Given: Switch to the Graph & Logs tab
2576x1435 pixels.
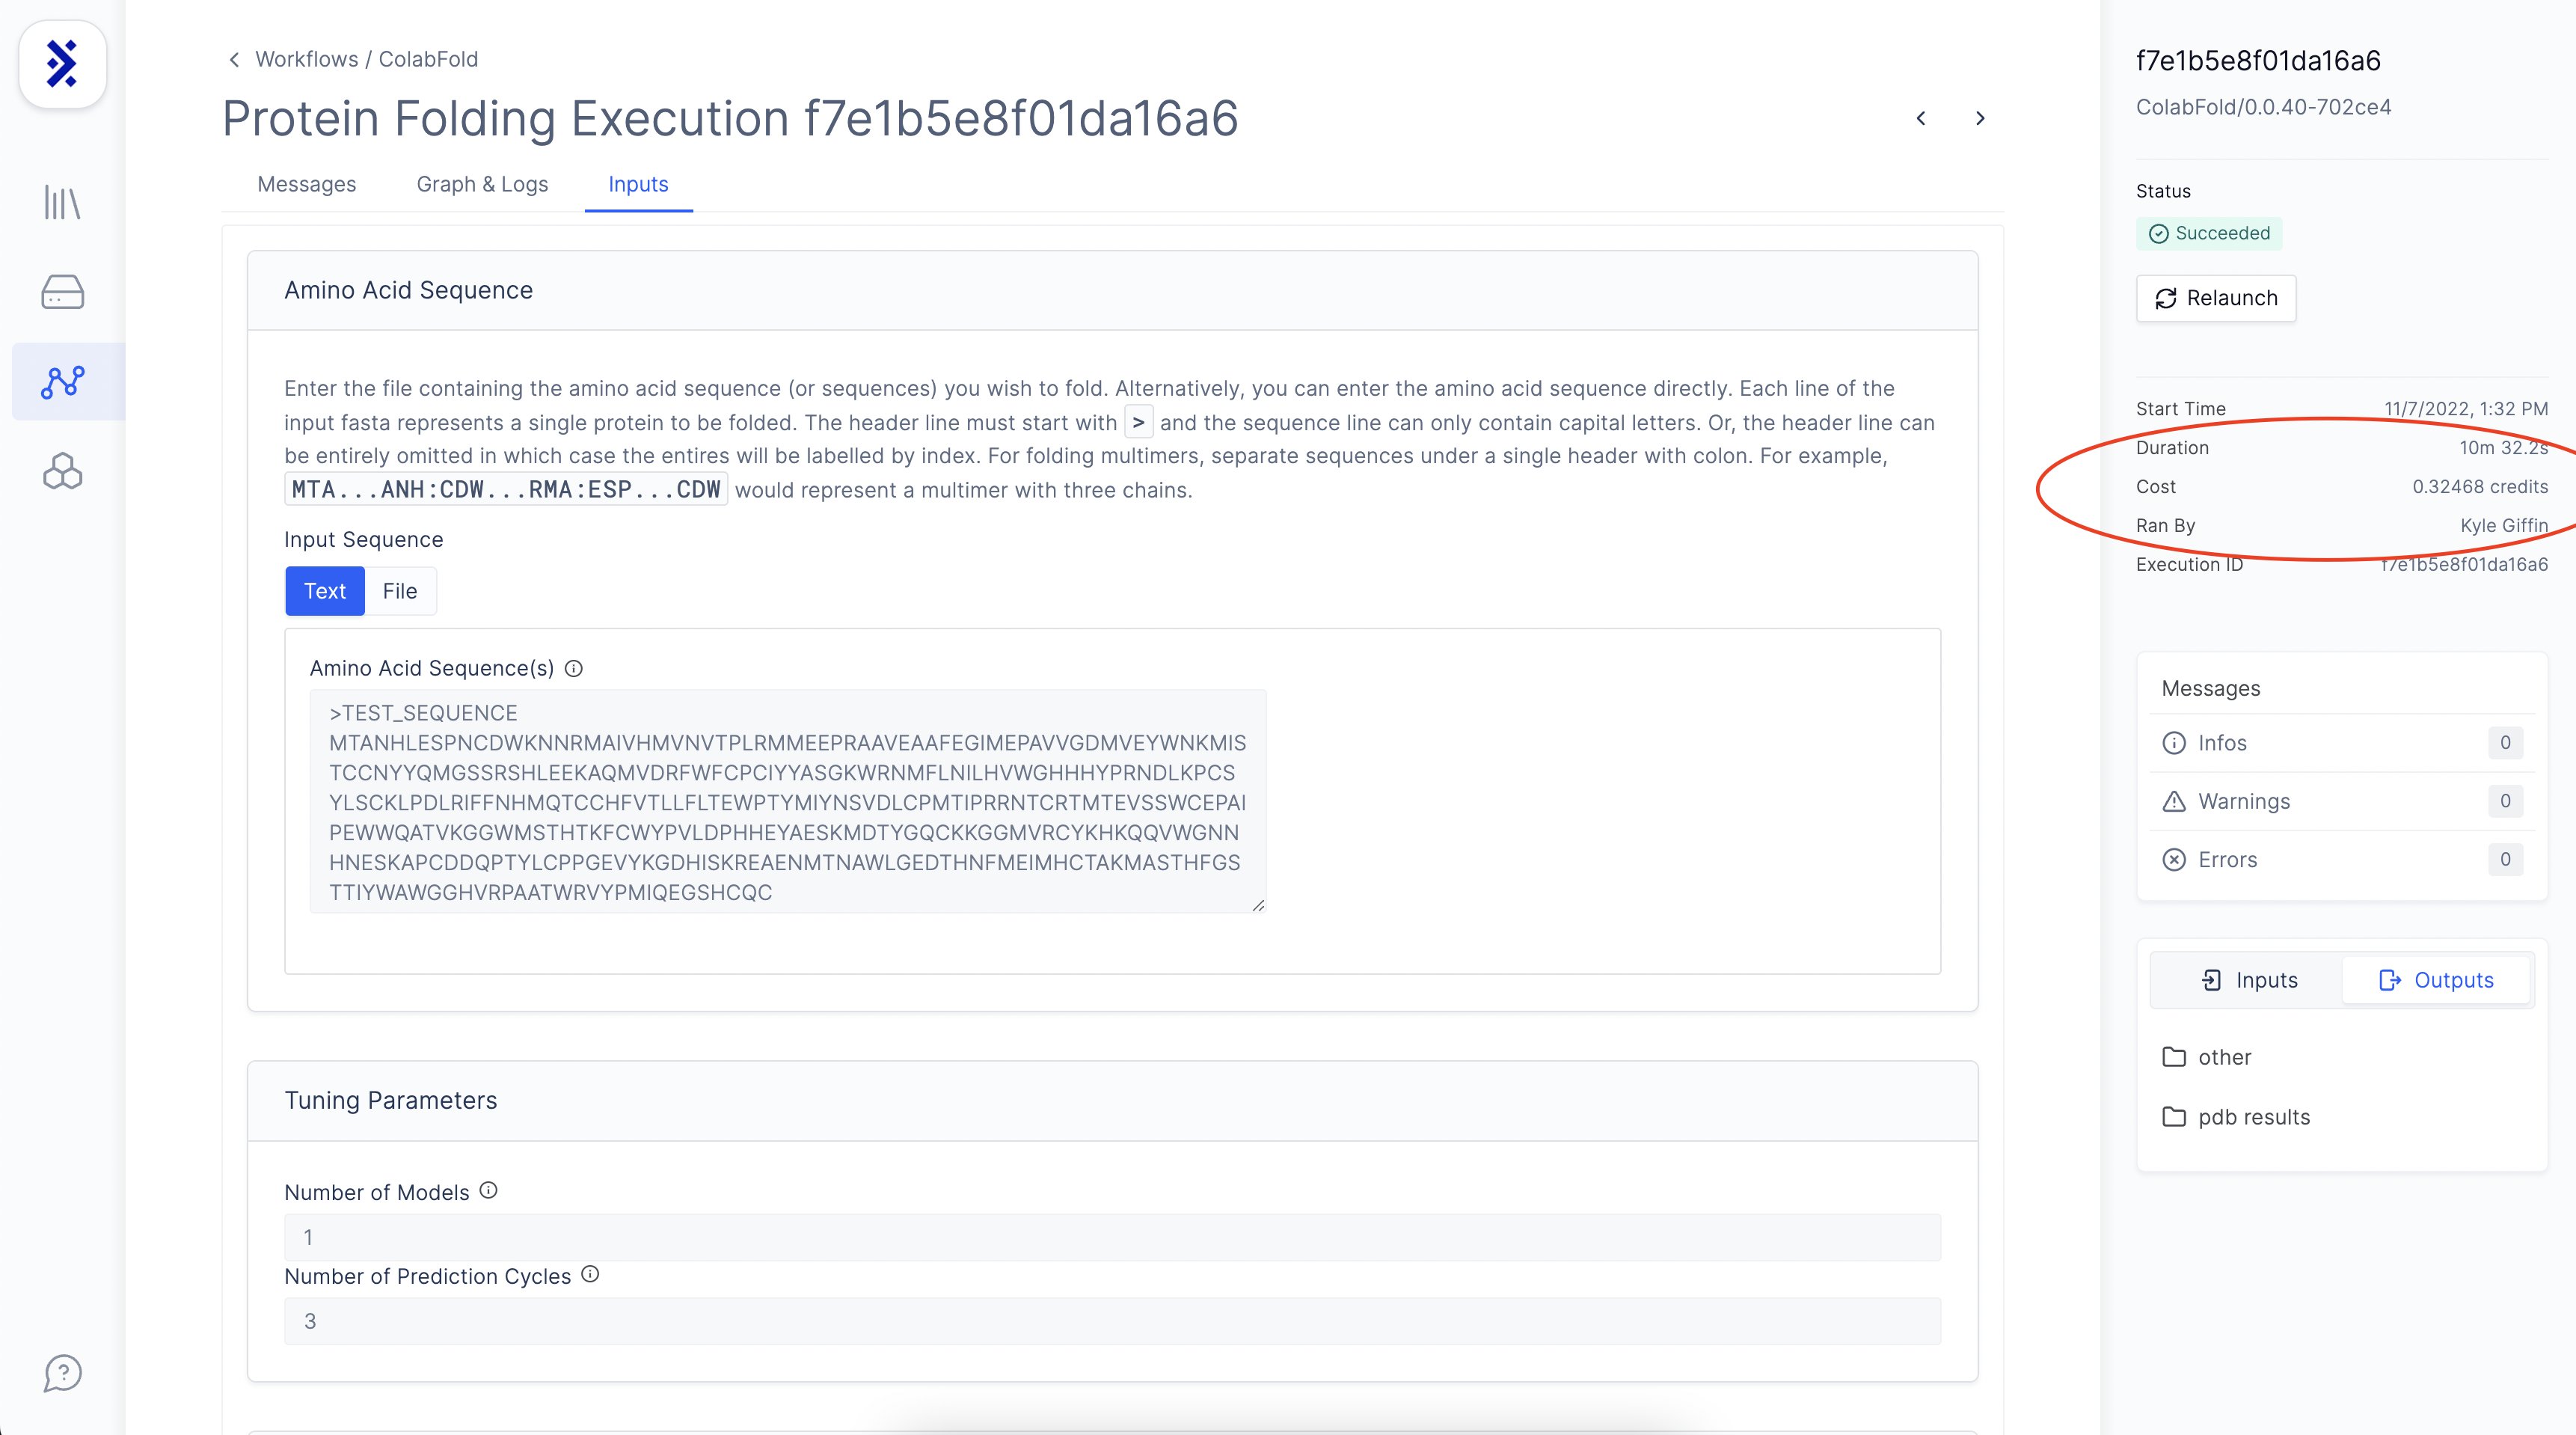Looking at the screenshot, I should (482, 184).
